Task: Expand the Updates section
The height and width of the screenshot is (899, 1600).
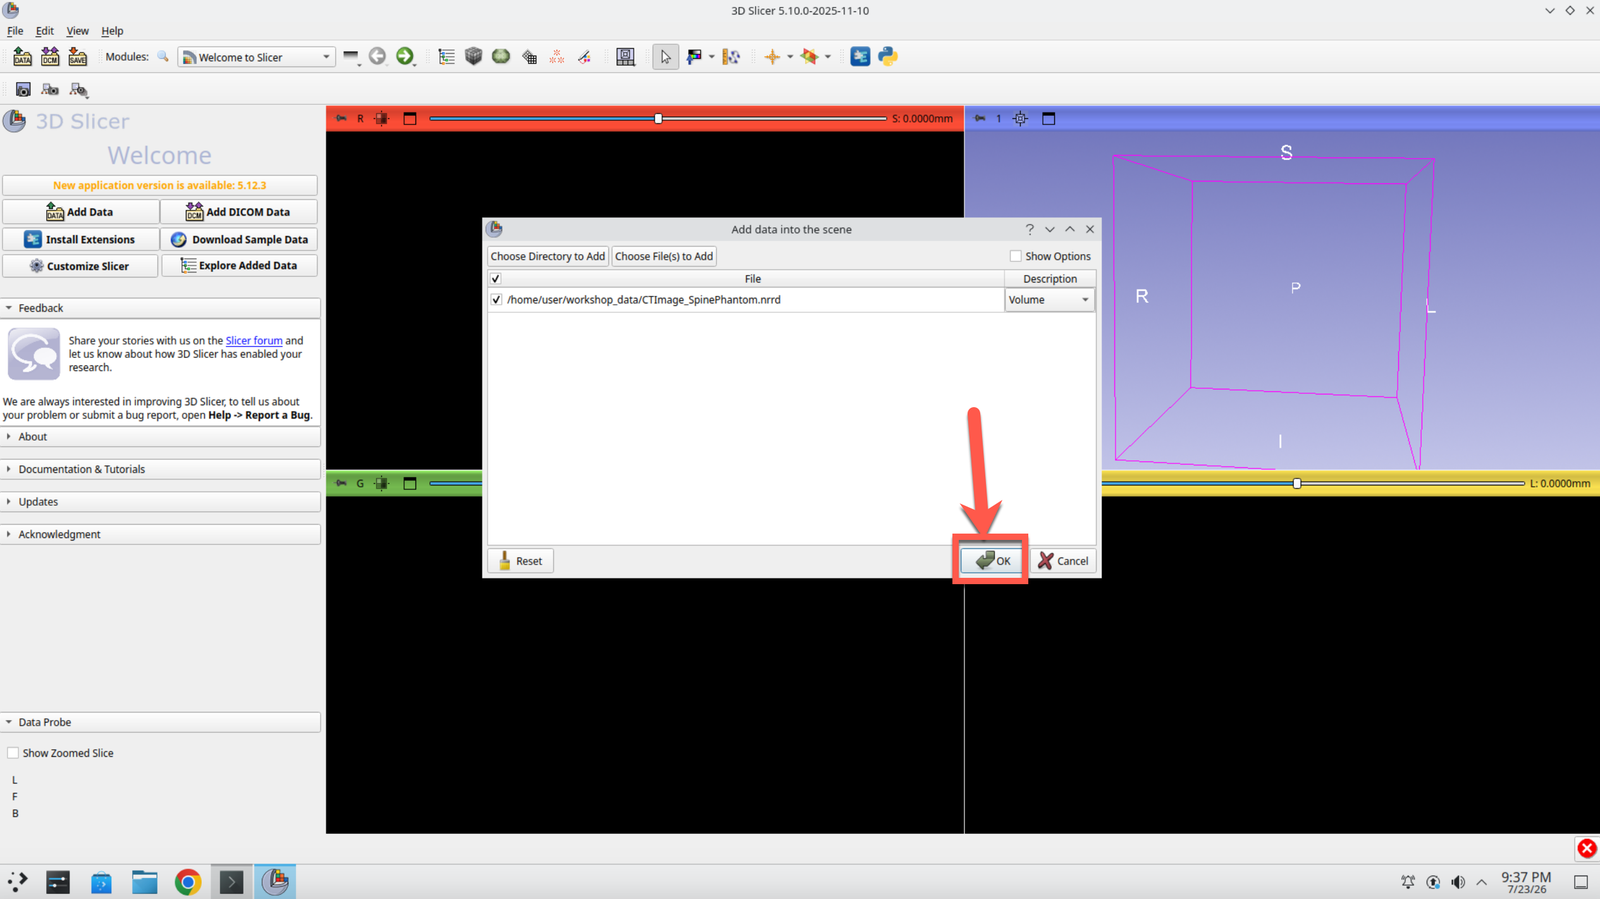Action: click(160, 502)
